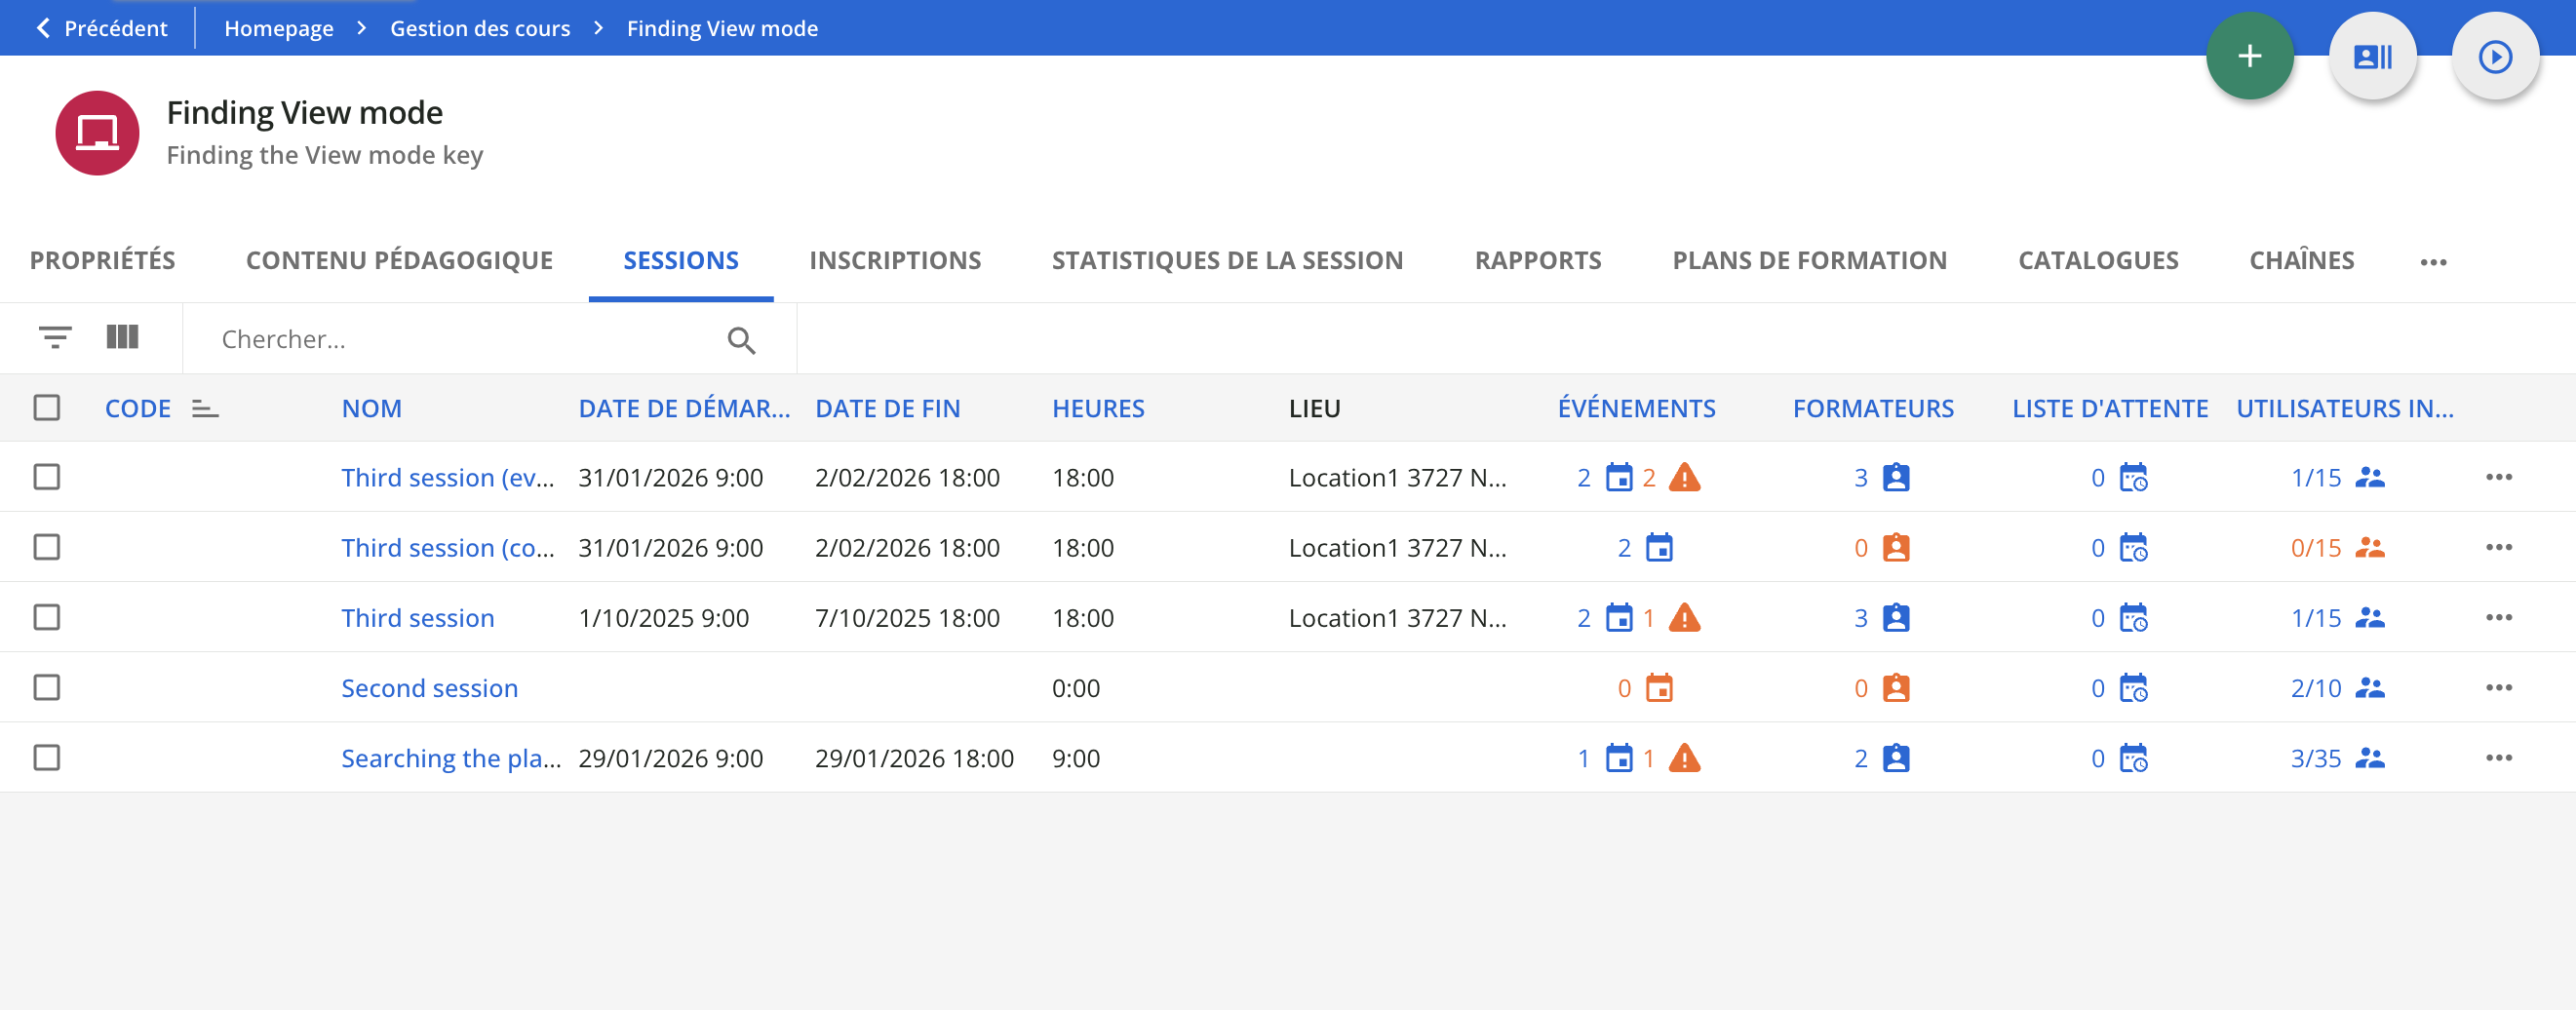
Task: Open the contact card list icon button
Action: click(x=2372, y=56)
